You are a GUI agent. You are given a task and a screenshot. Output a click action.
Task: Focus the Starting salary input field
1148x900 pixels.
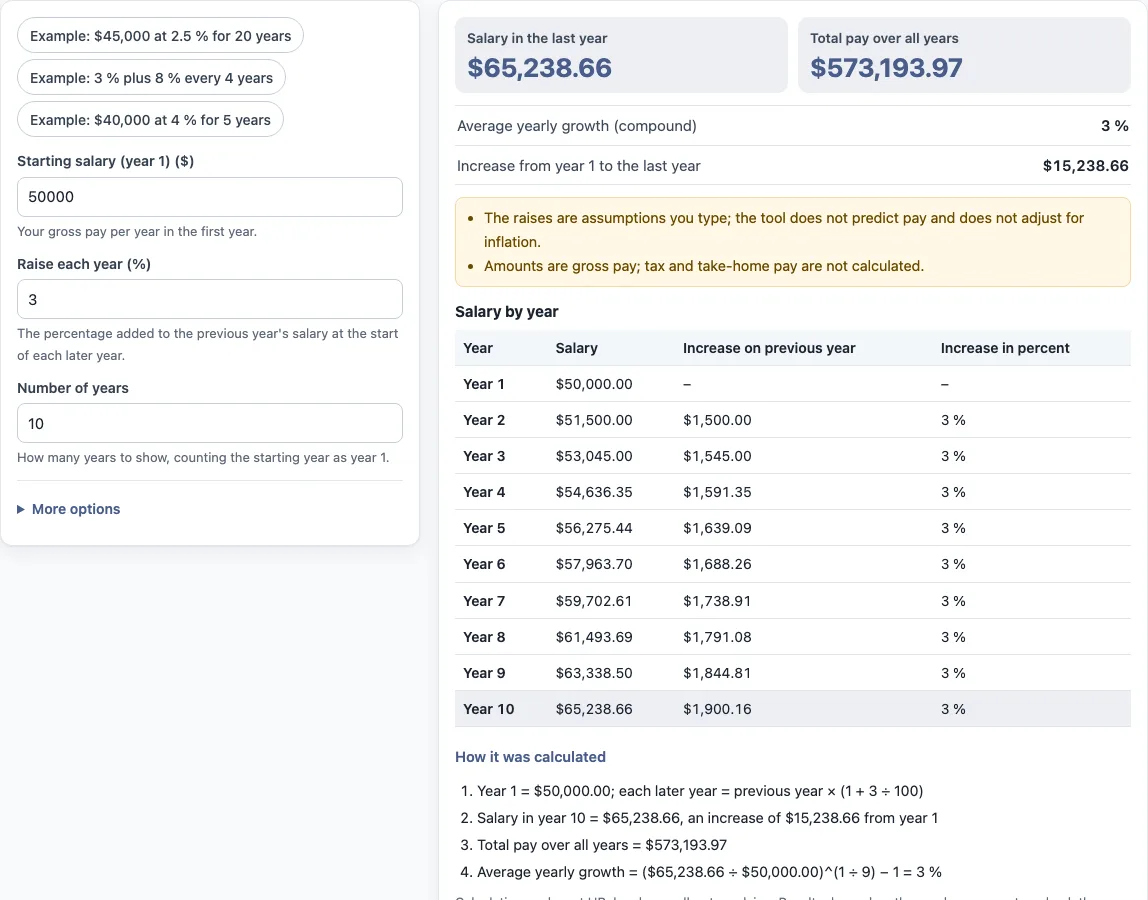(209, 197)
